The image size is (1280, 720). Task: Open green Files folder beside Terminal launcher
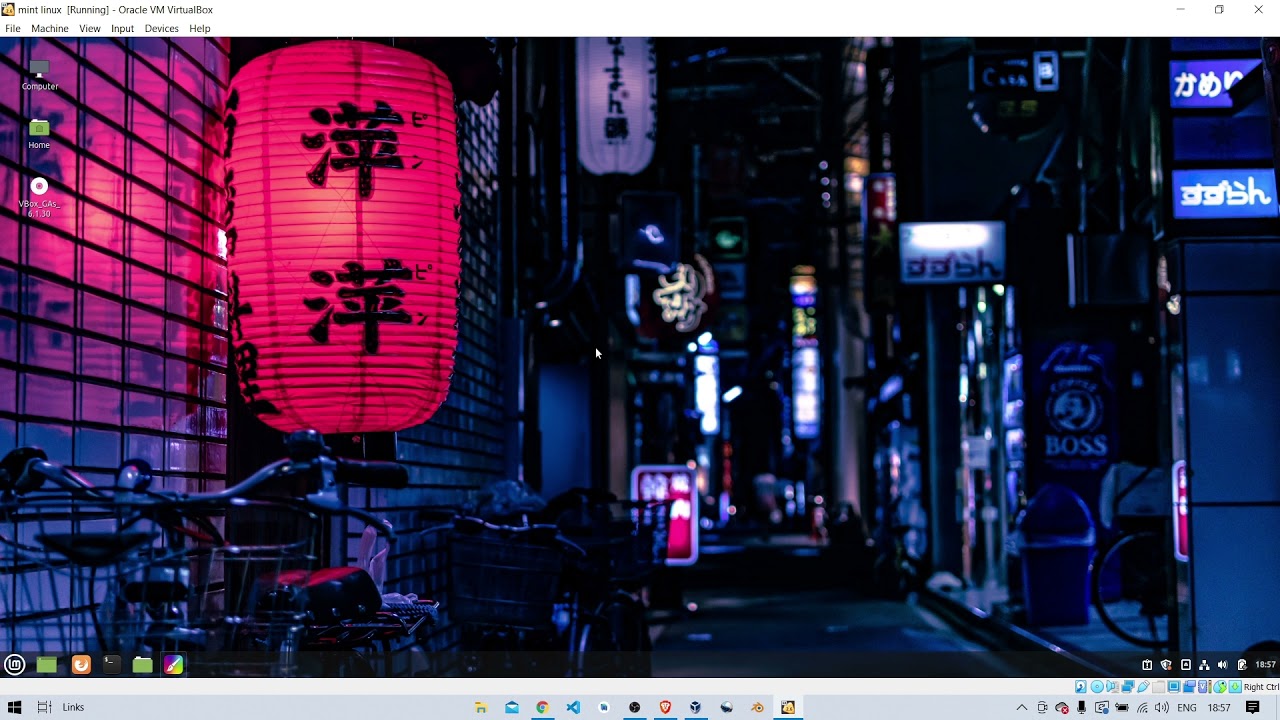click(x=142, y=664)
